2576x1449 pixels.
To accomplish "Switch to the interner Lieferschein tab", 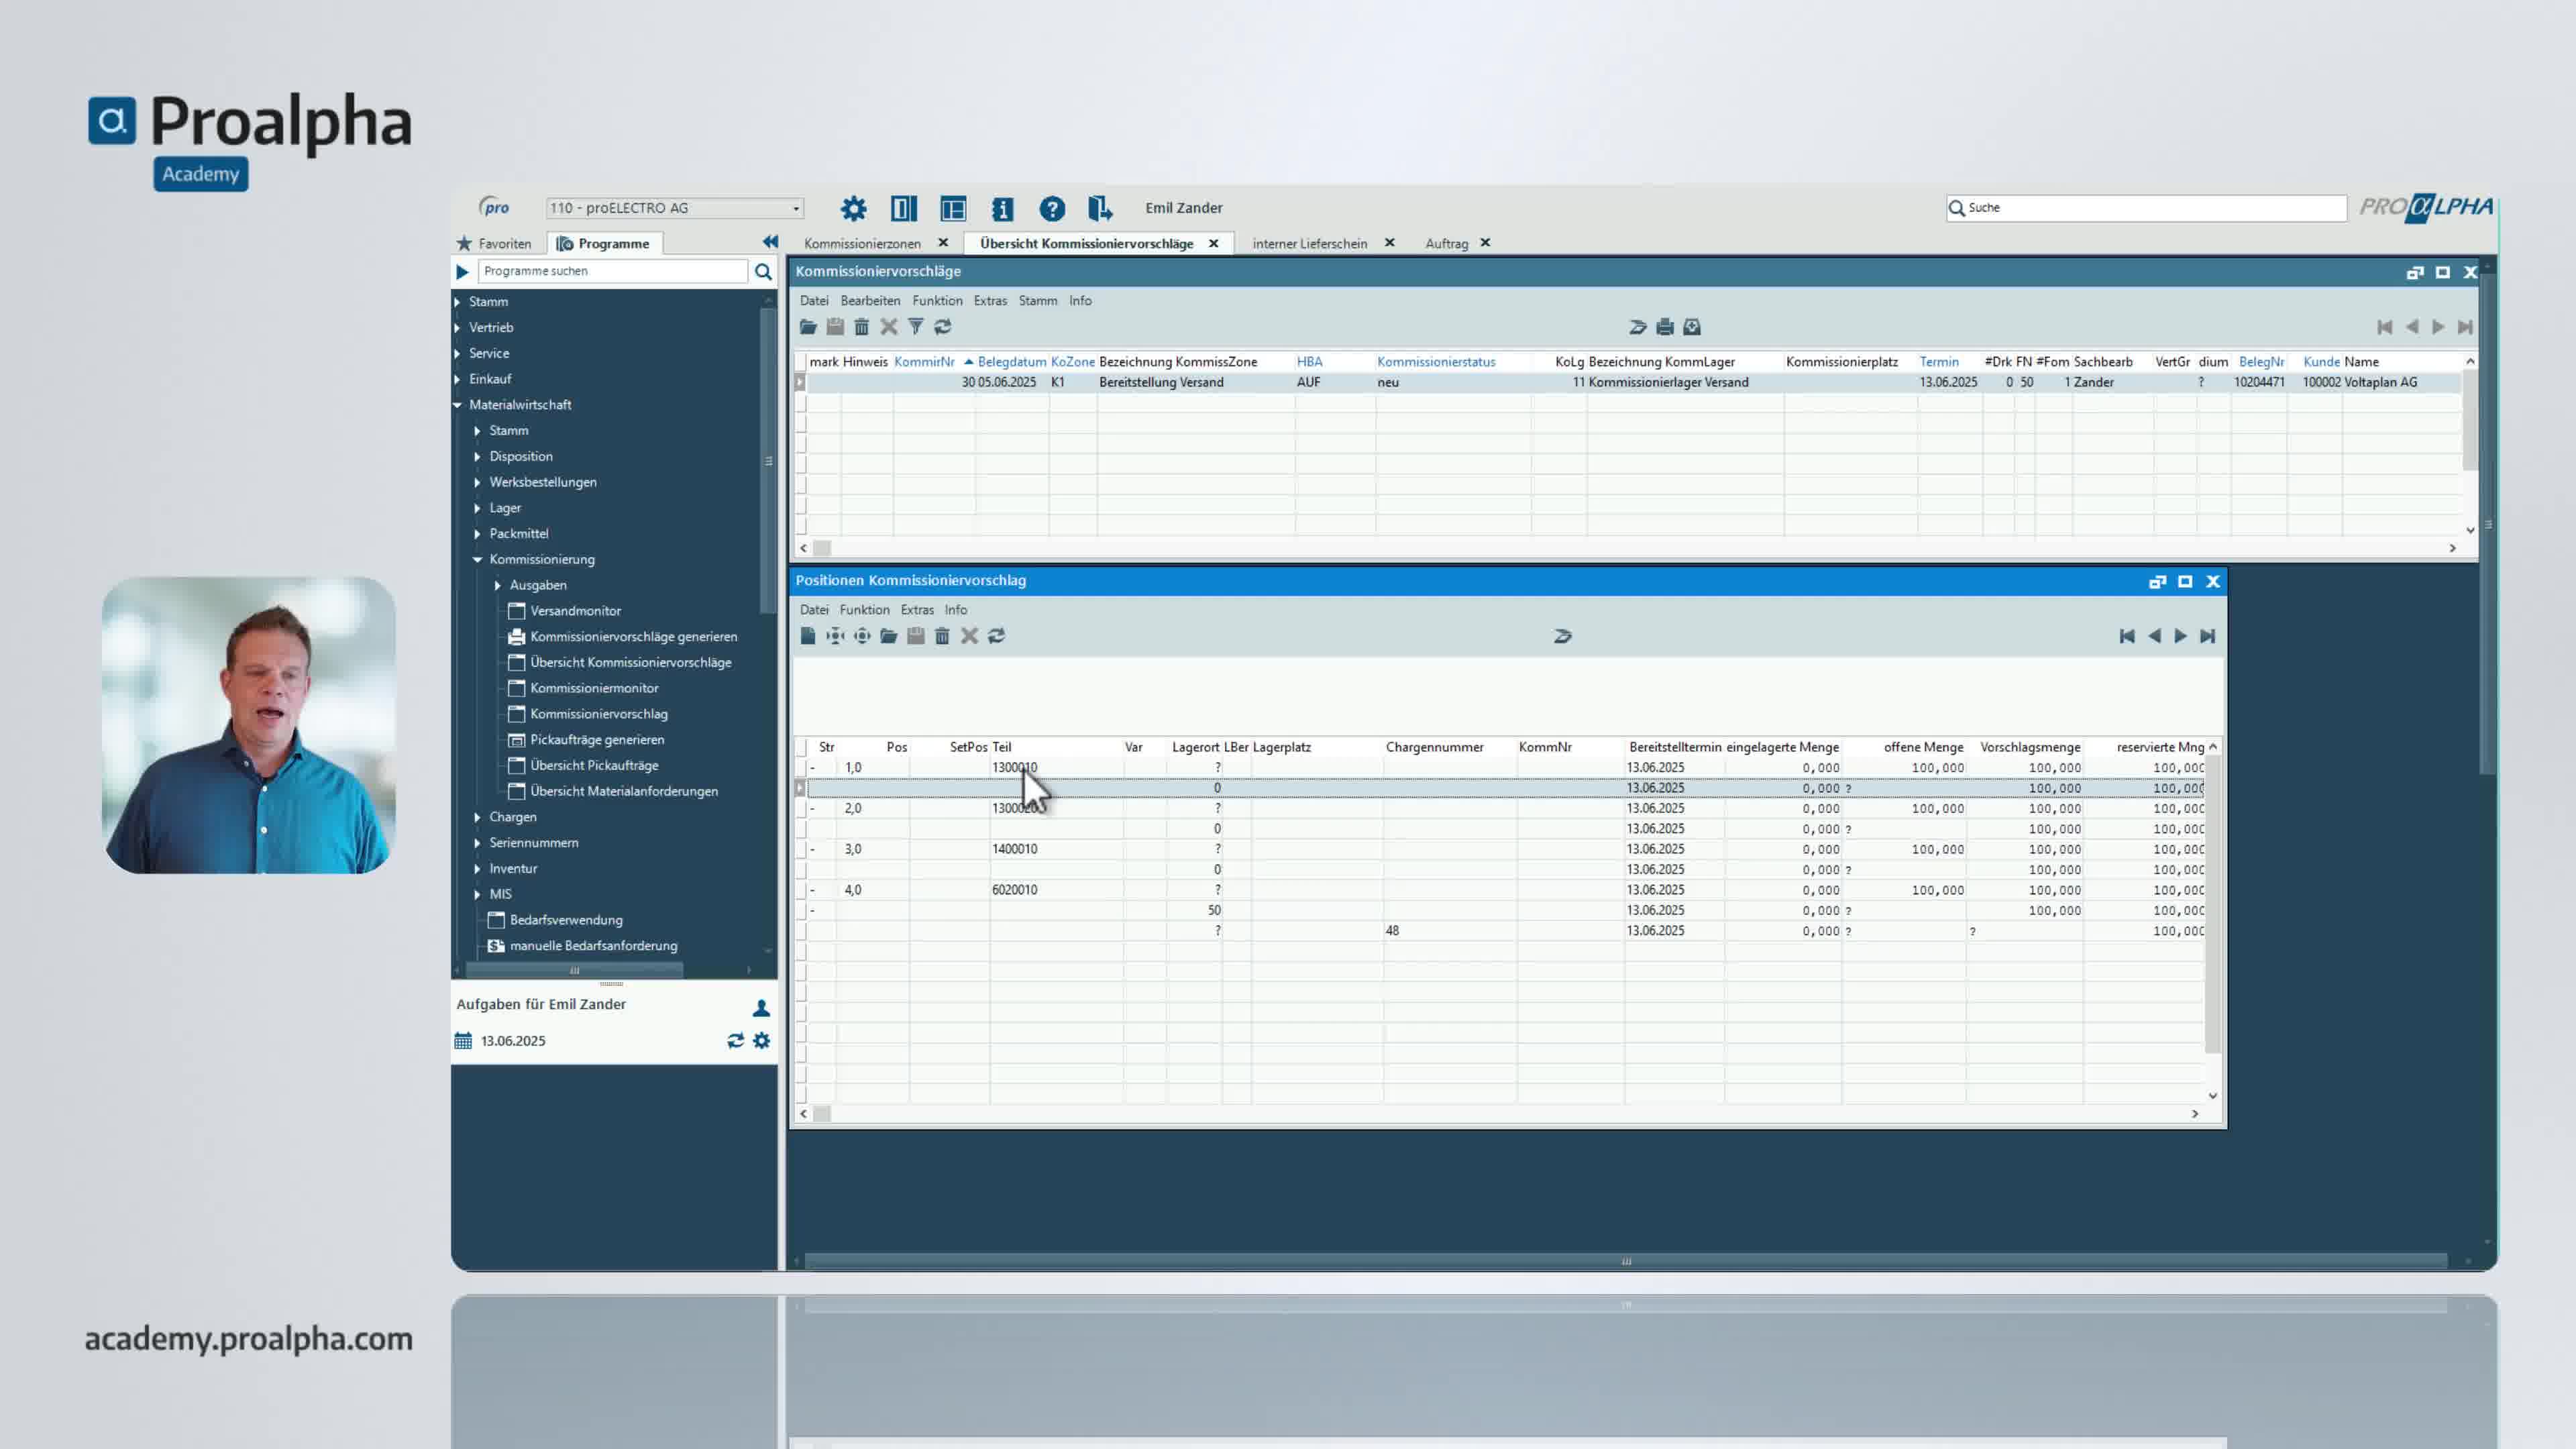I will pos(1309,243).
